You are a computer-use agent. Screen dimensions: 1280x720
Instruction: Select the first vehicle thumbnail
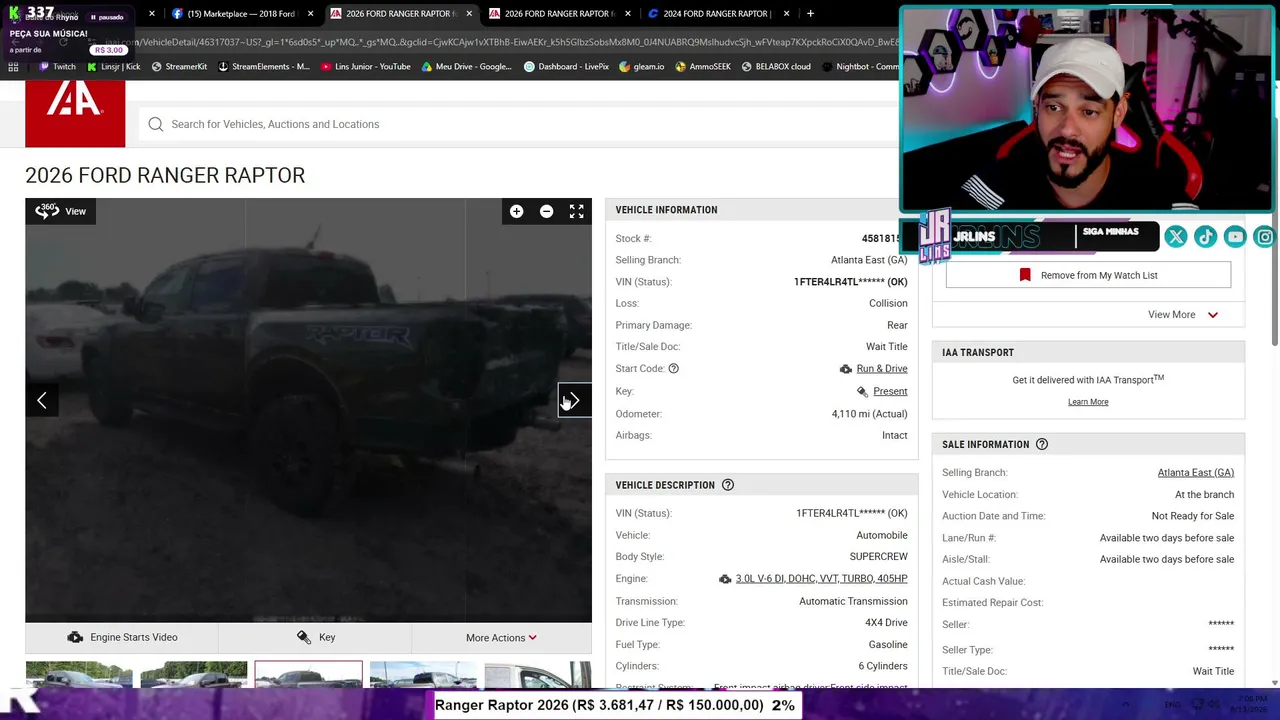pyautogui.click(x=79, y=675)
